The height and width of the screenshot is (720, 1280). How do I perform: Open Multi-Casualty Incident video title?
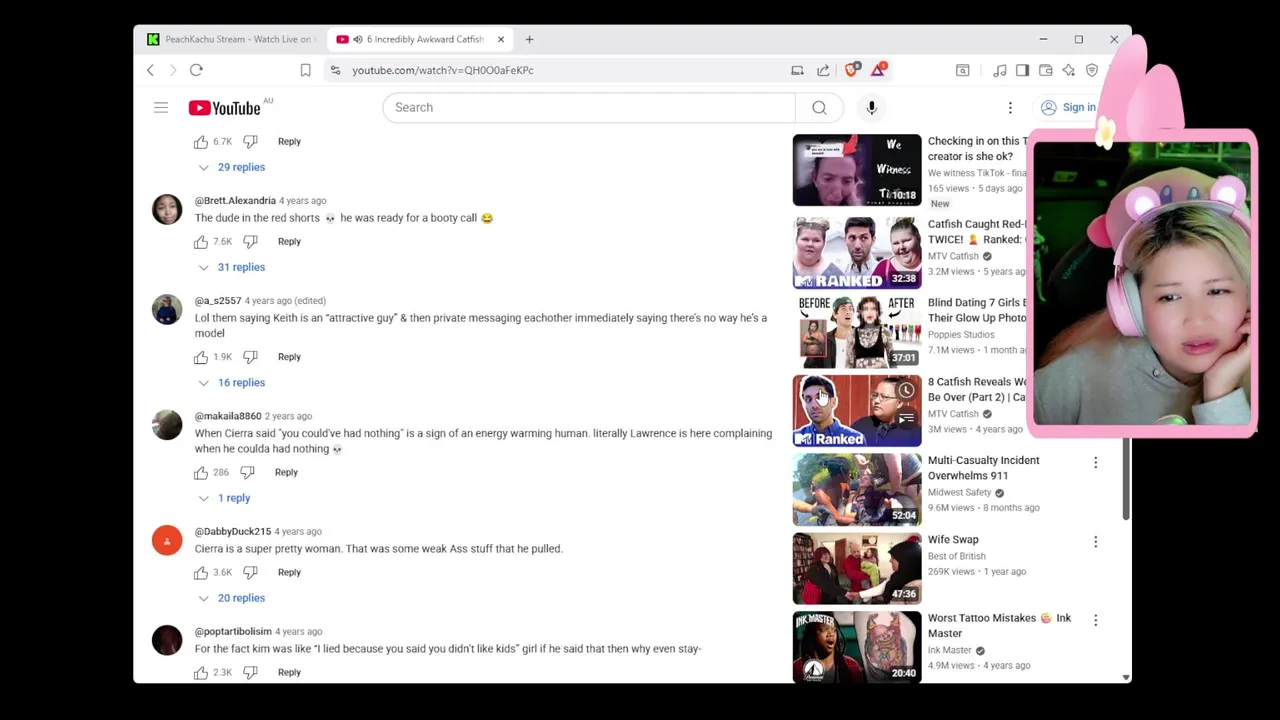coord(983,468)
